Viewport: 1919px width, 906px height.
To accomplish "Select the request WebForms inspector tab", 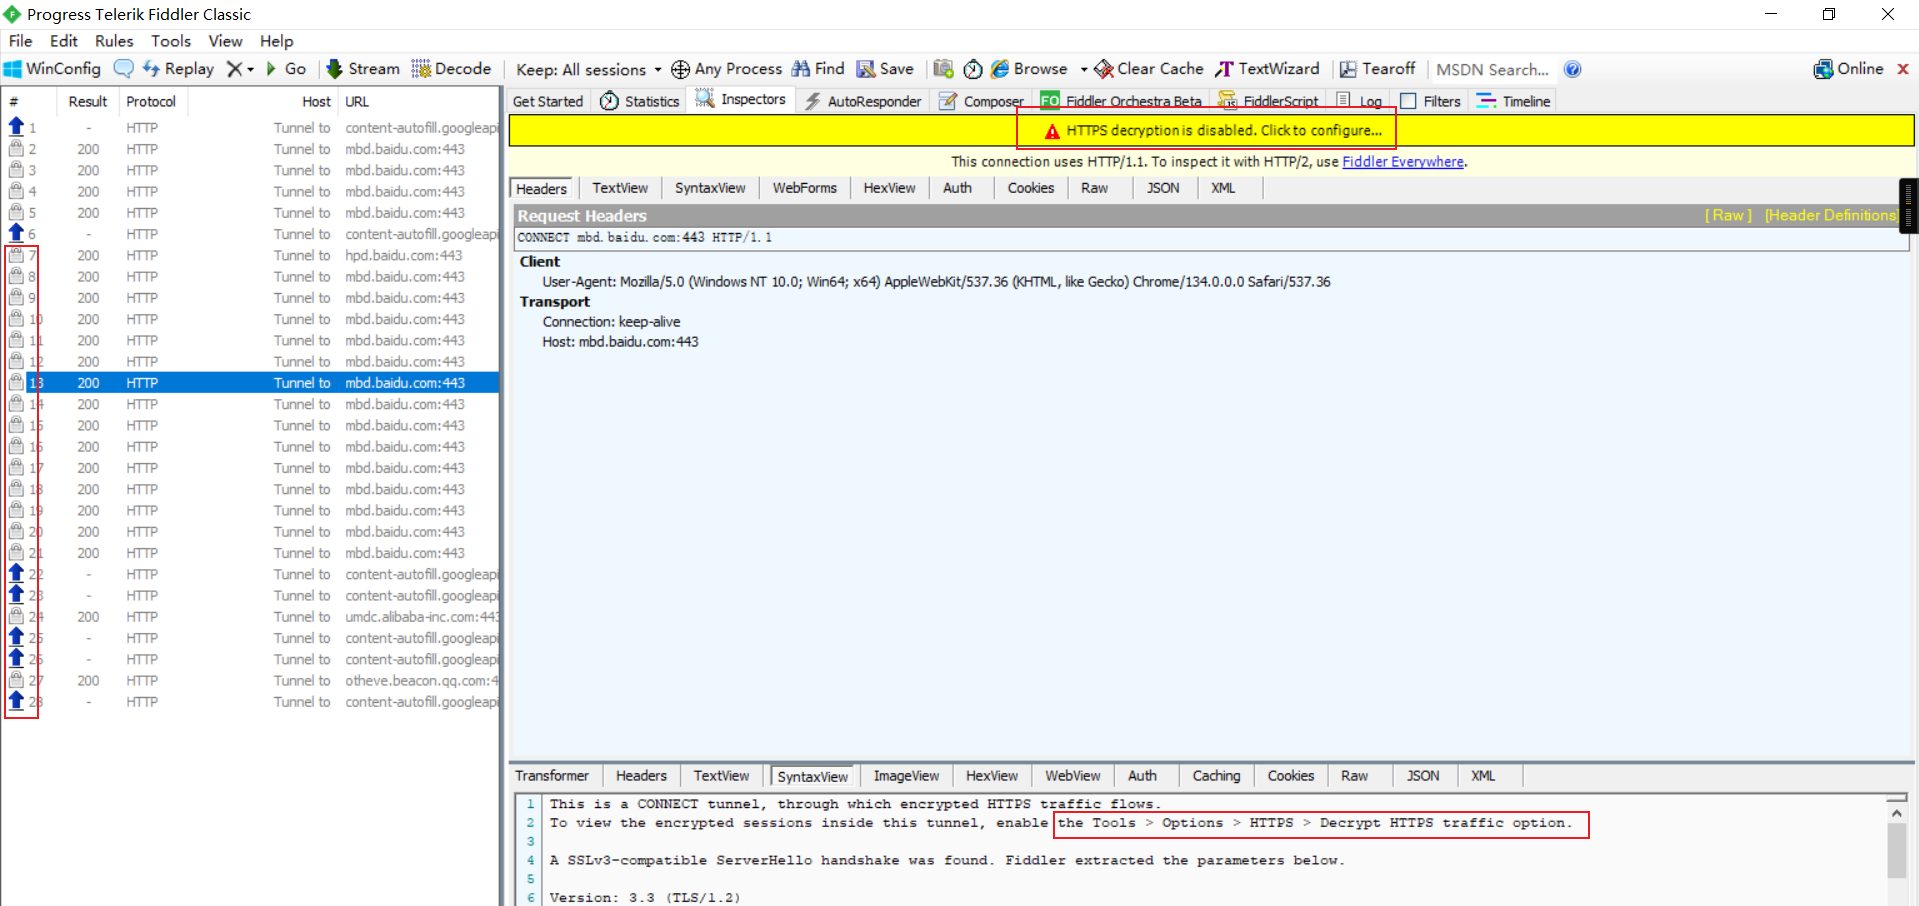I will coord(804,188).
